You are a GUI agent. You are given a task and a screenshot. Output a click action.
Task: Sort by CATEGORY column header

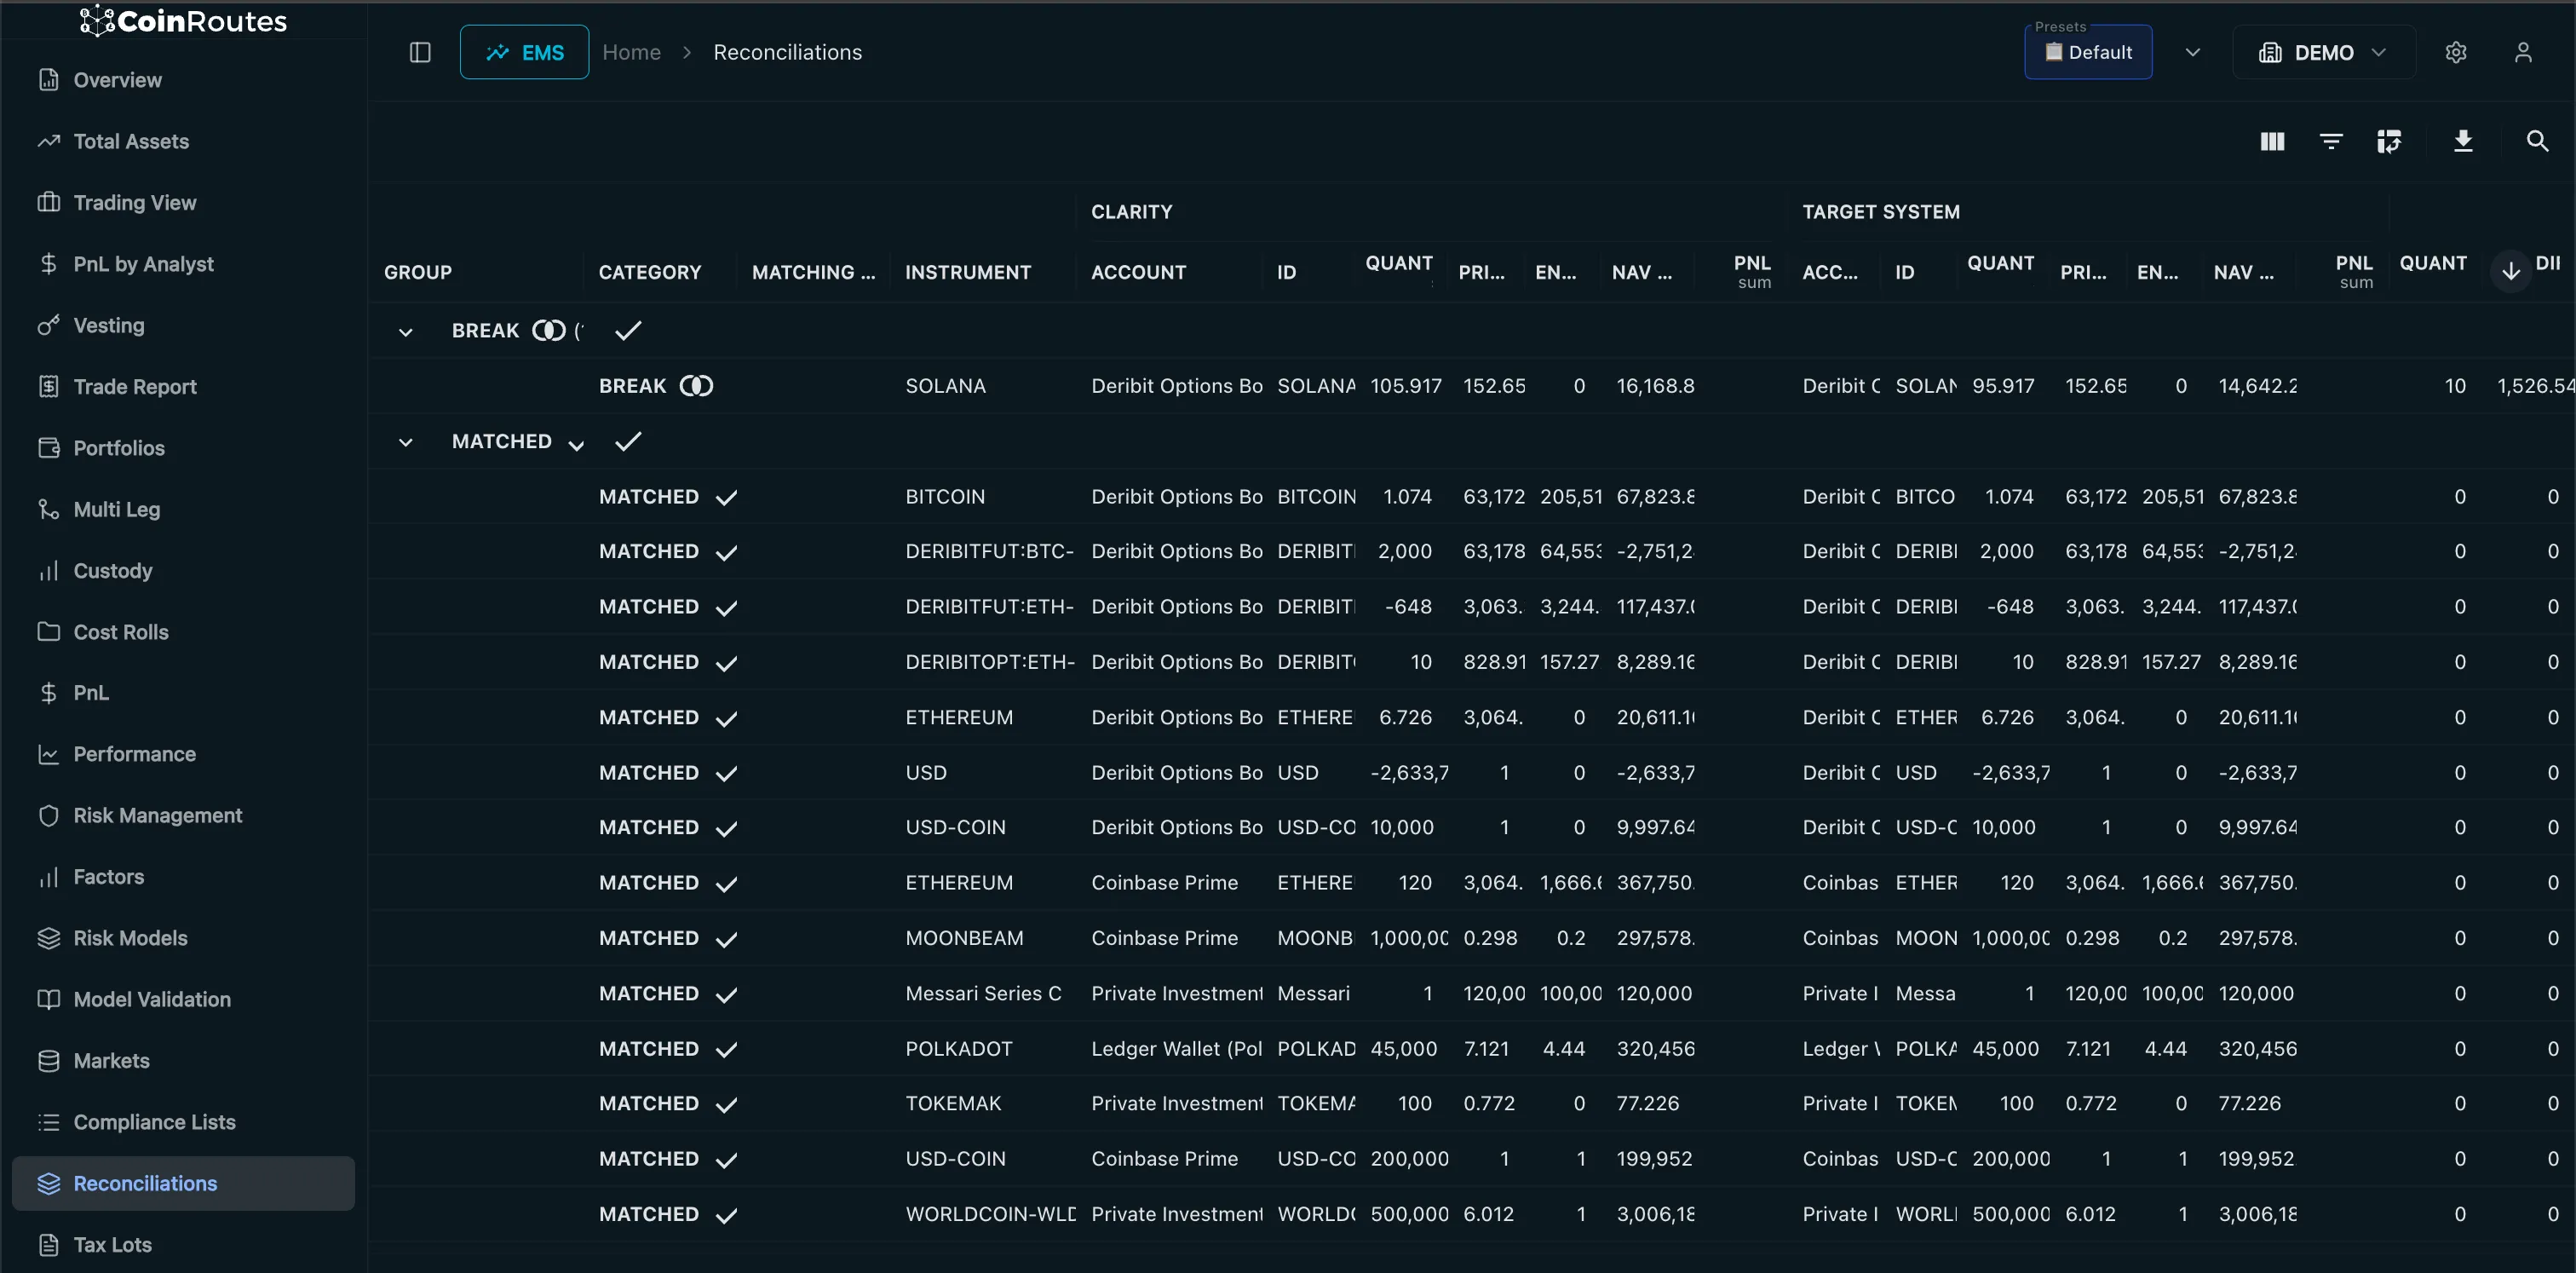coord(650,272)
